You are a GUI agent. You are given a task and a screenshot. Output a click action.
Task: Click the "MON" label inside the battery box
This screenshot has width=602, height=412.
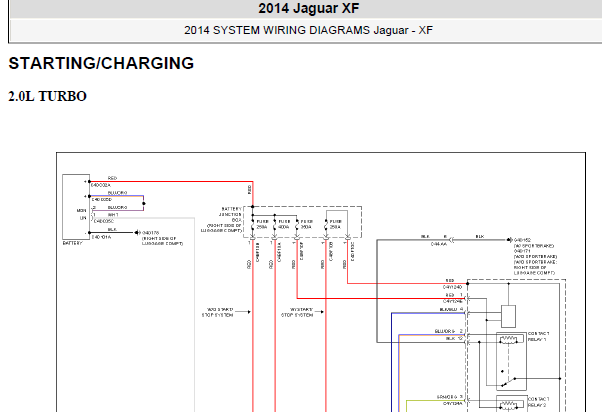pos(81,211)
